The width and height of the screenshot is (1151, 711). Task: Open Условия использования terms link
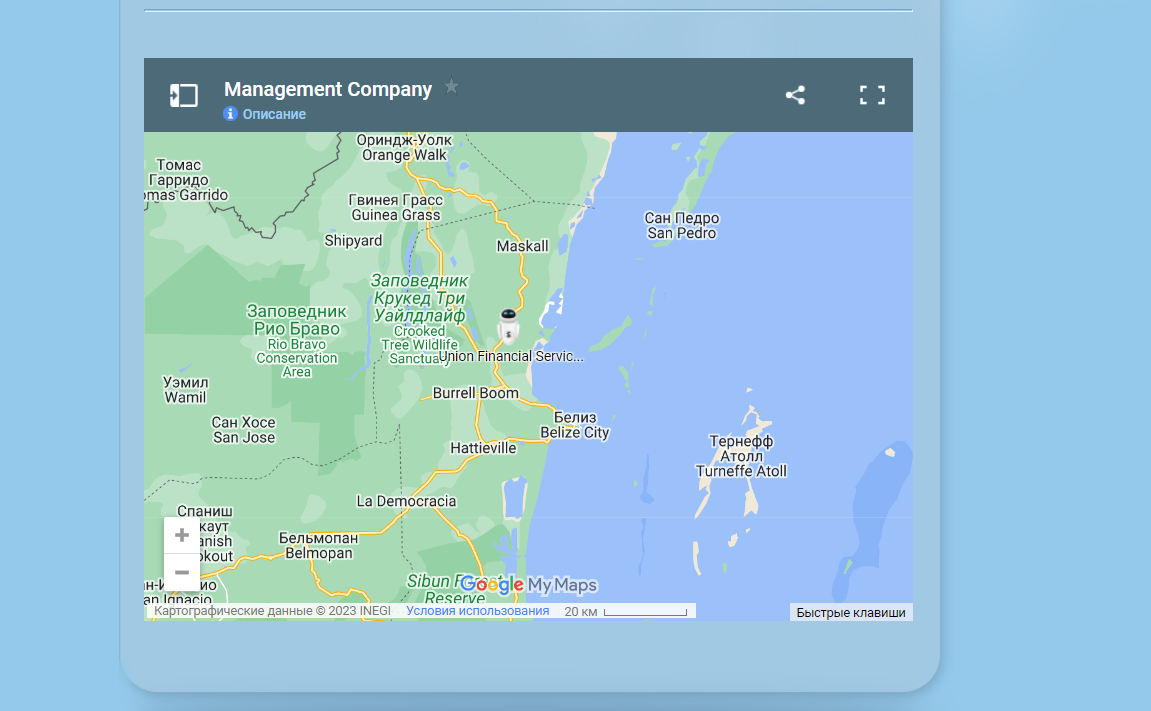coord(477,611)
